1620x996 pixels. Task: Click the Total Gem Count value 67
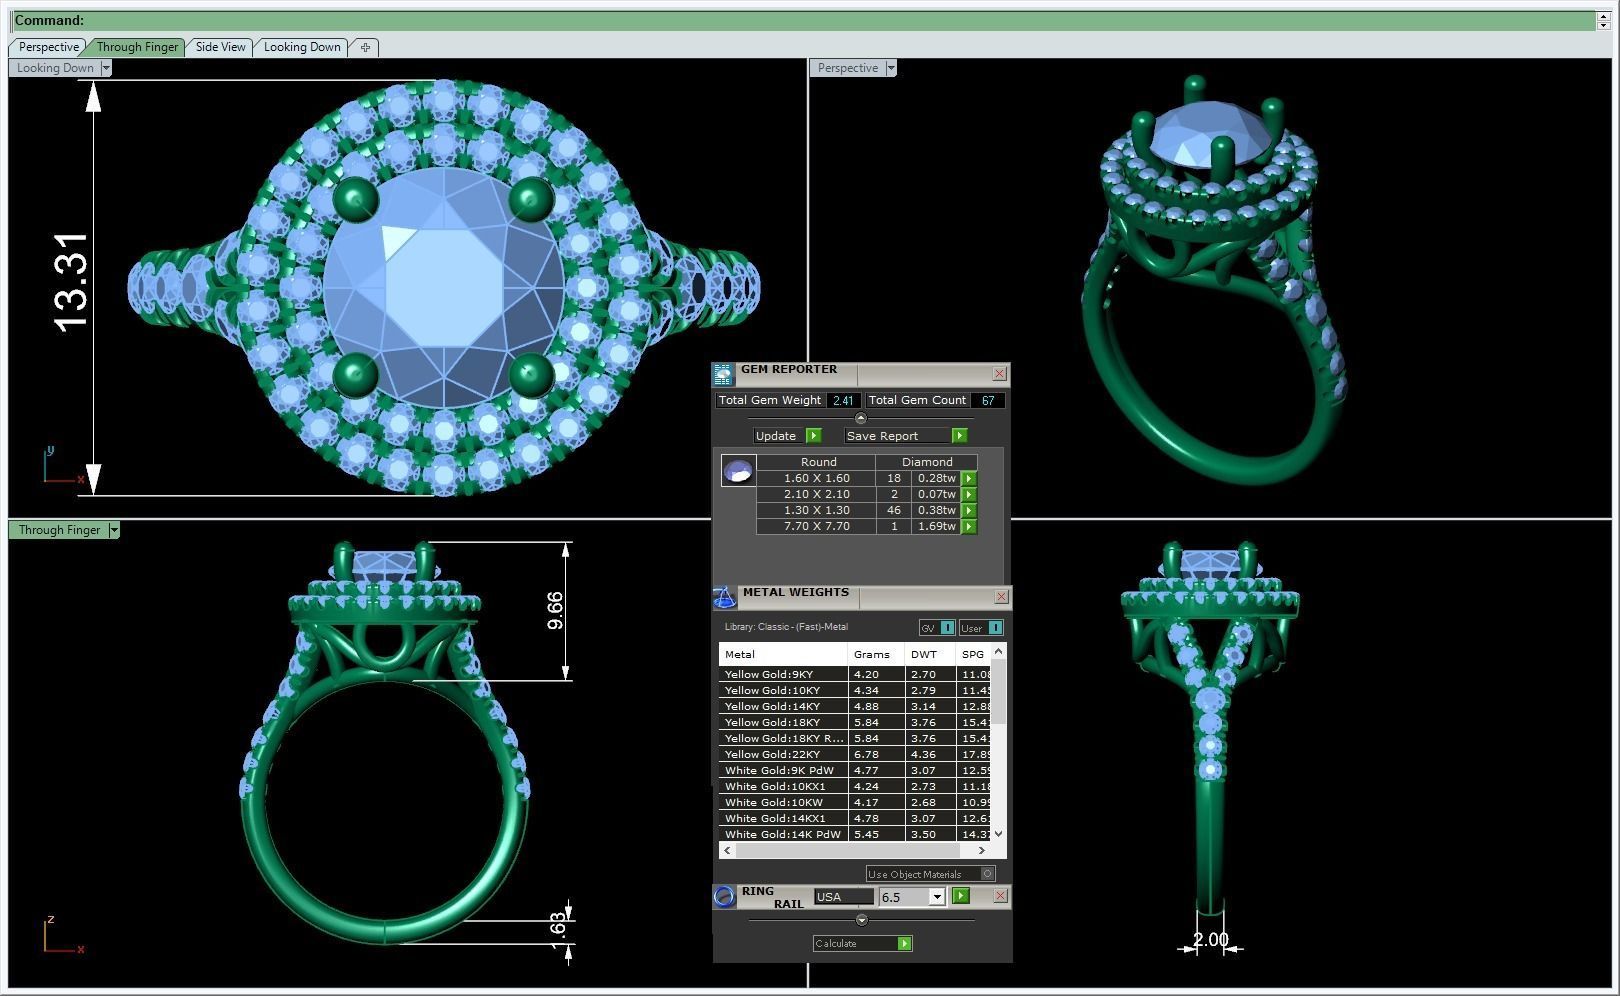(988, 400)
